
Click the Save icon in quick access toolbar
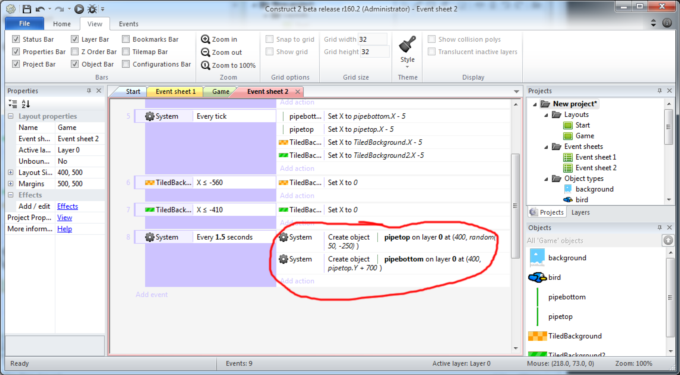[27, 9]
